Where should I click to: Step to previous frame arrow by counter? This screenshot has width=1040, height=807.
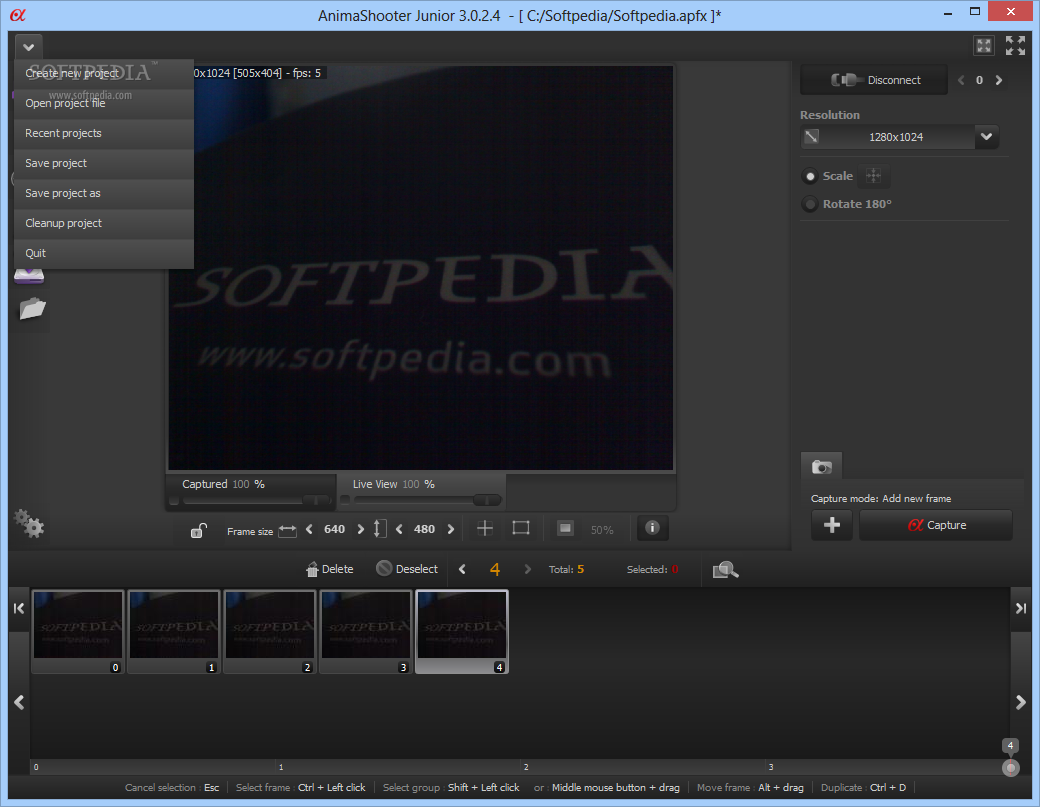click(462, 569)
